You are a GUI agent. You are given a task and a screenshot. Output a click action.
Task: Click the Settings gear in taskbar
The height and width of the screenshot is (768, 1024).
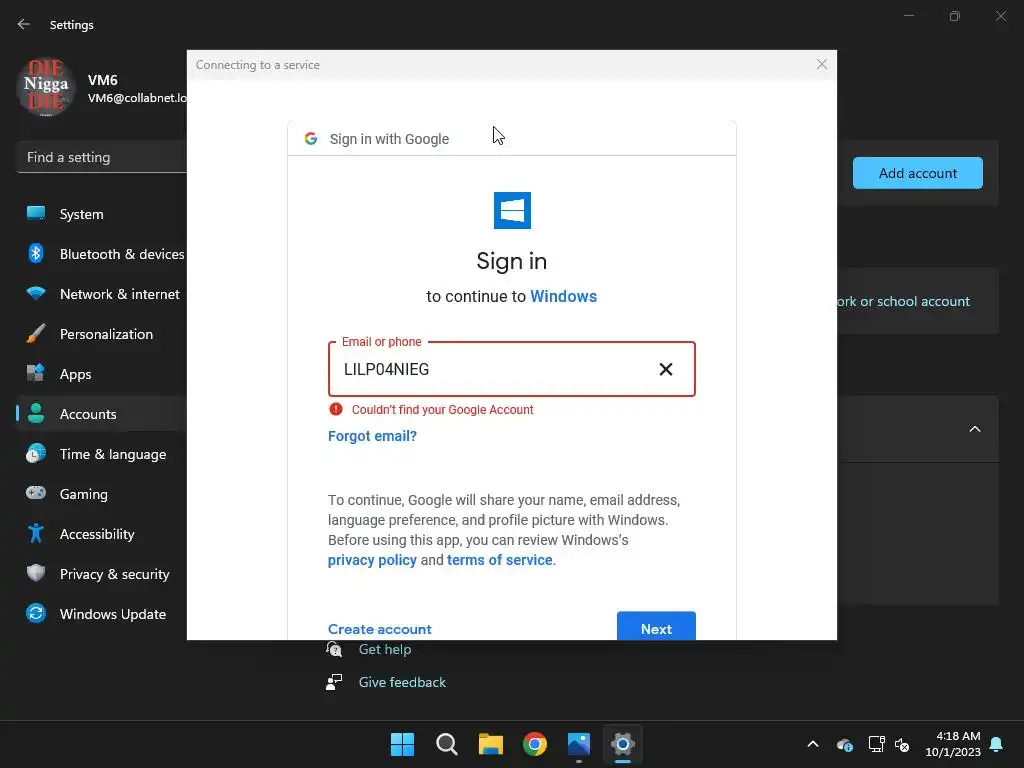(x=623, y=744)
